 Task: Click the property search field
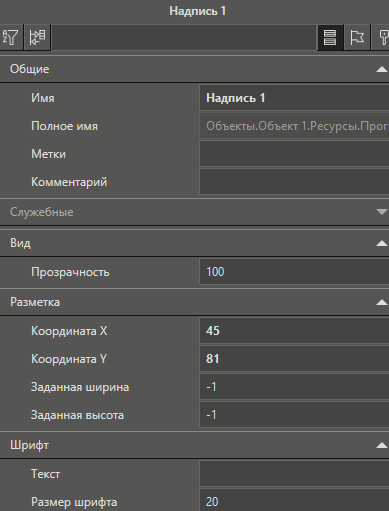184,37
